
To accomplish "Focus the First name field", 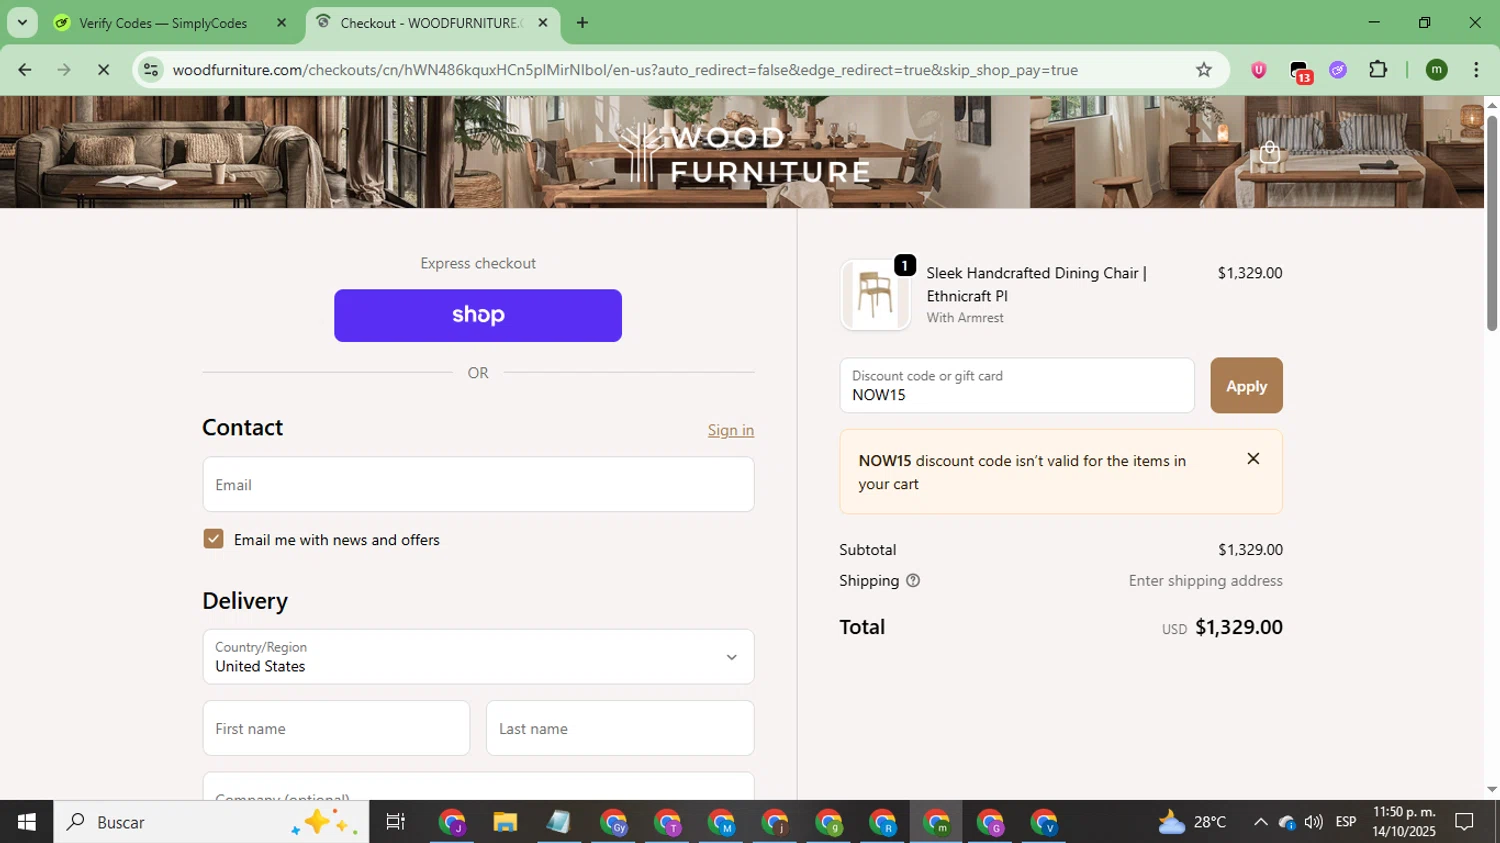I will tap(336, 728).
